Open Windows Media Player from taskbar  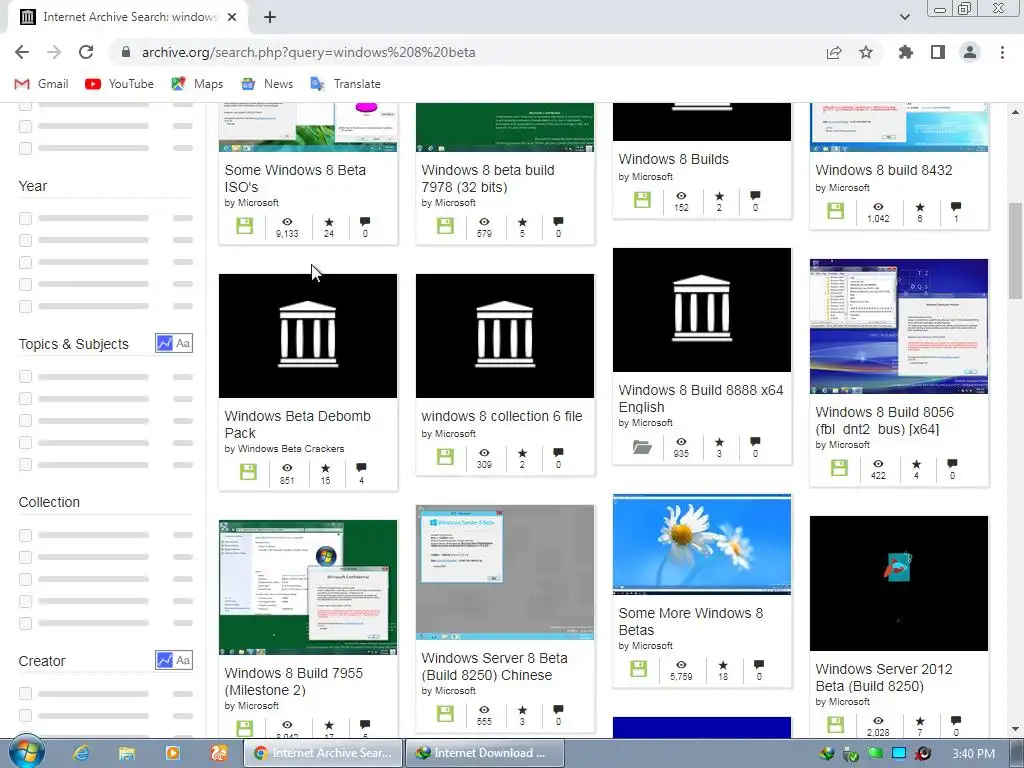172,753
